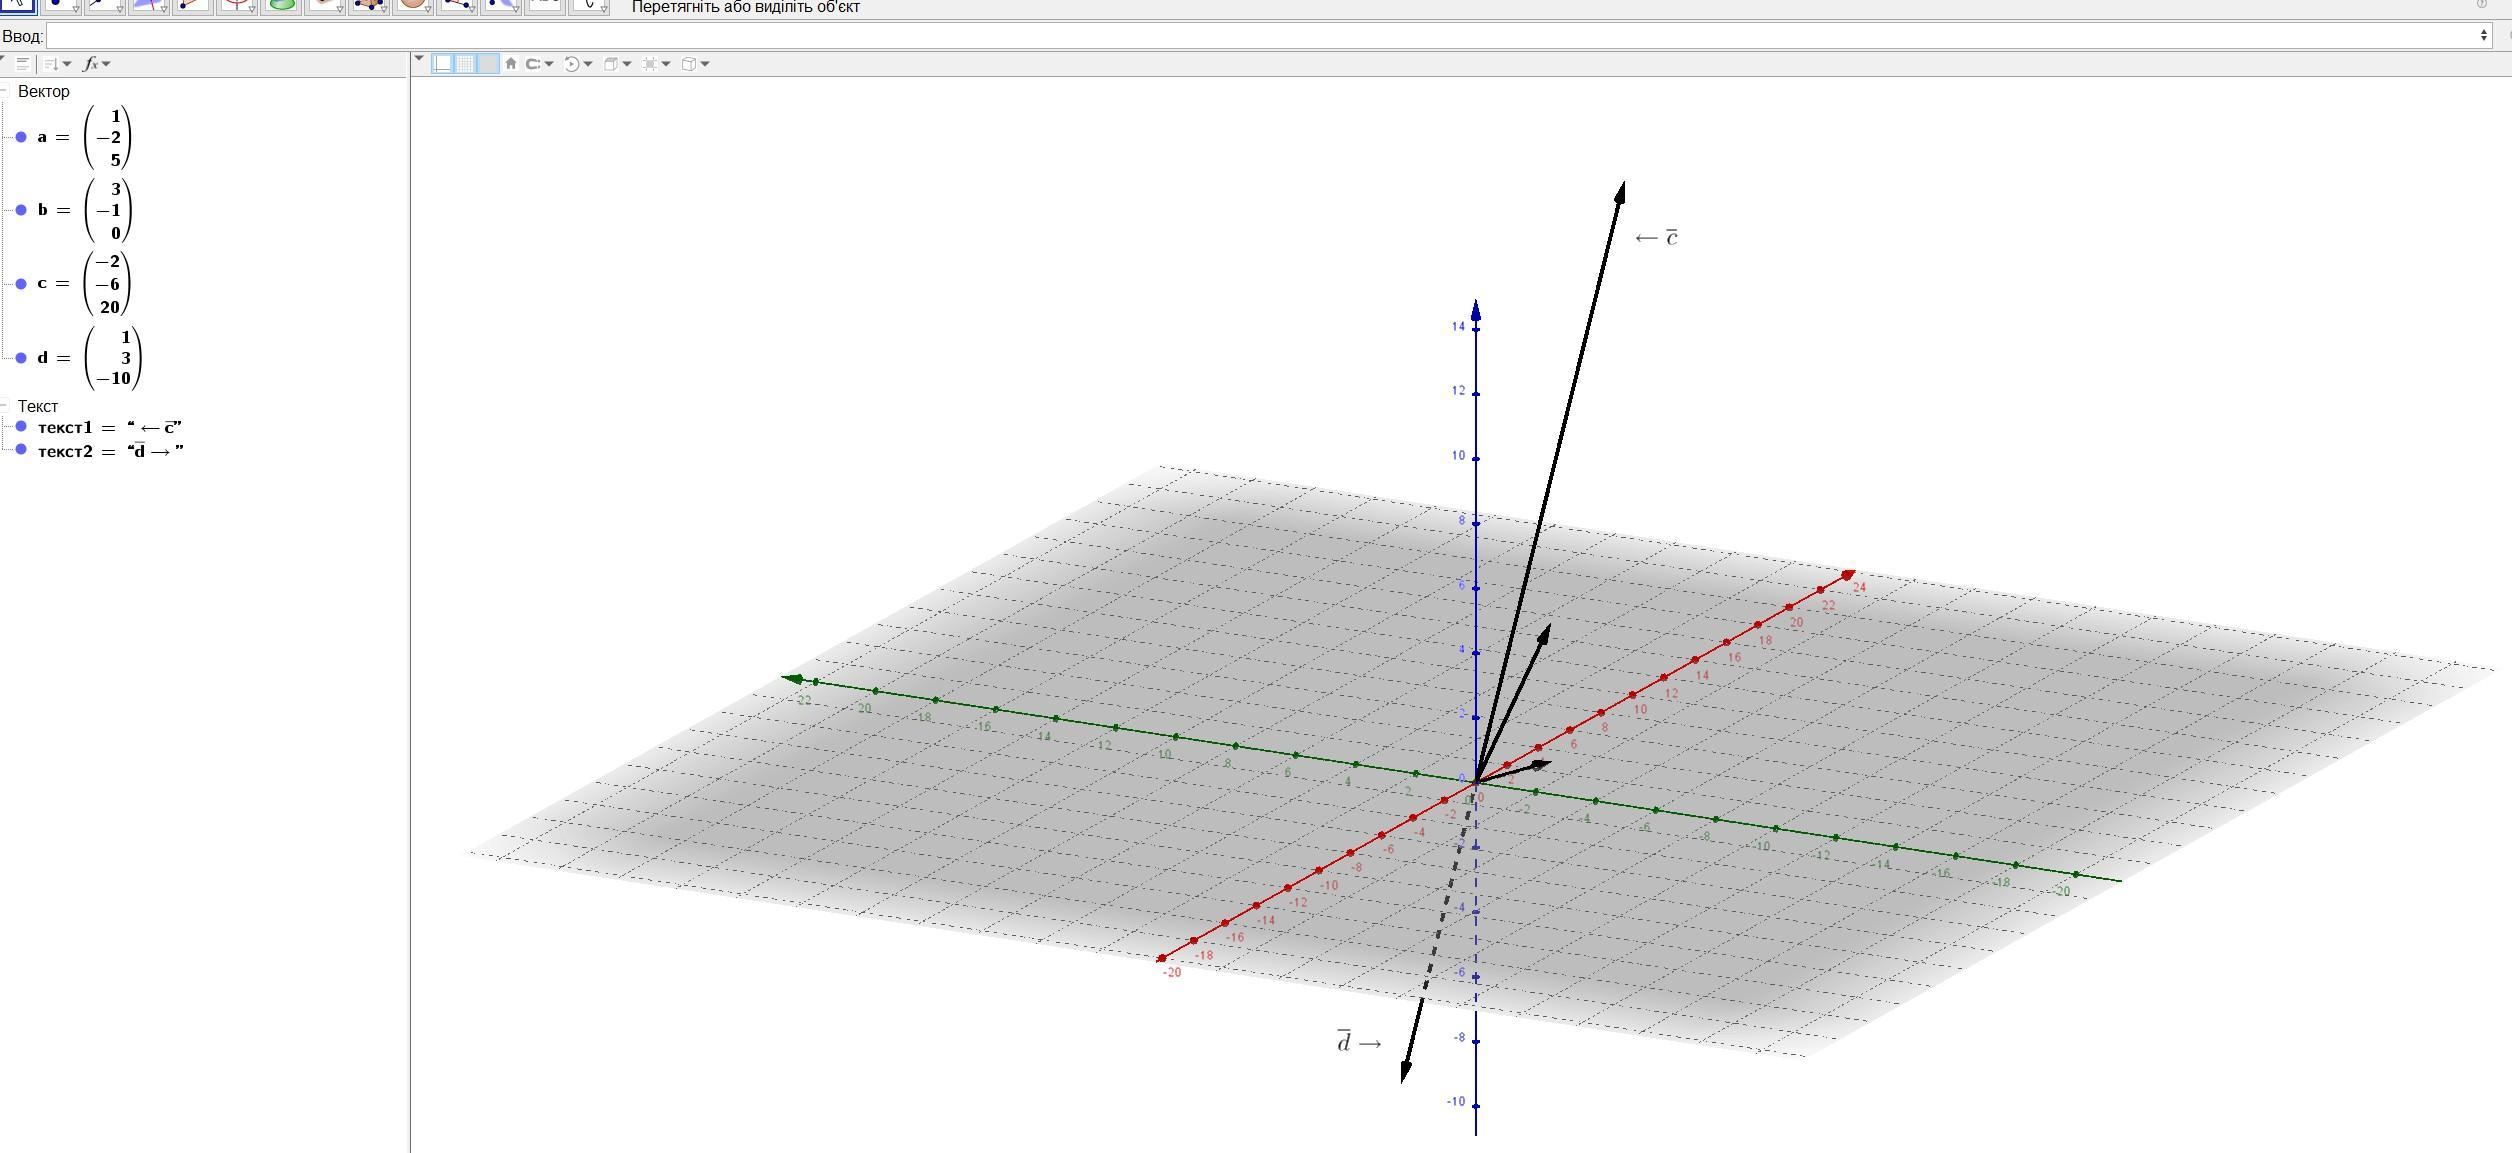This screenshot has width=2512, height=1153.
Task: Hide vector c via its blue dot
Action: [x=21, y=284]
